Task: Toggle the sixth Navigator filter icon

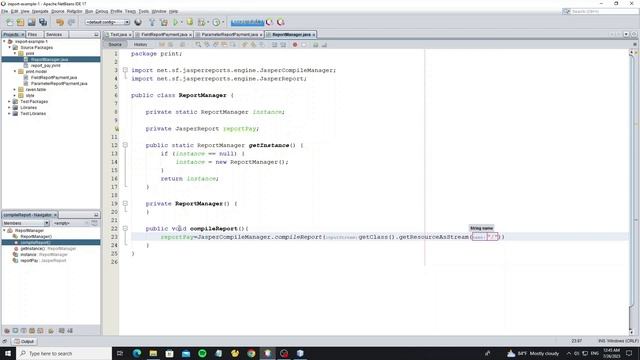Action: coord(51,331)
